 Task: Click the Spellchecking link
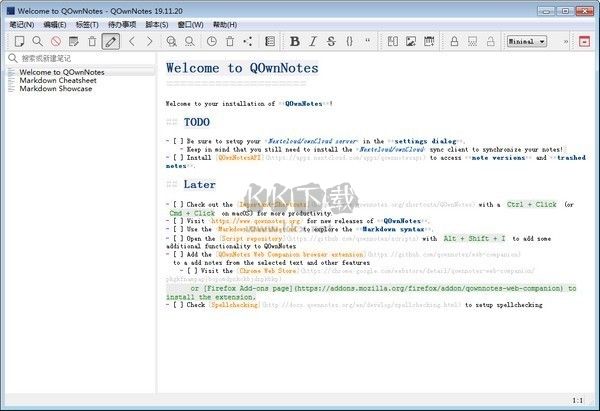click(x=235, y=305)
